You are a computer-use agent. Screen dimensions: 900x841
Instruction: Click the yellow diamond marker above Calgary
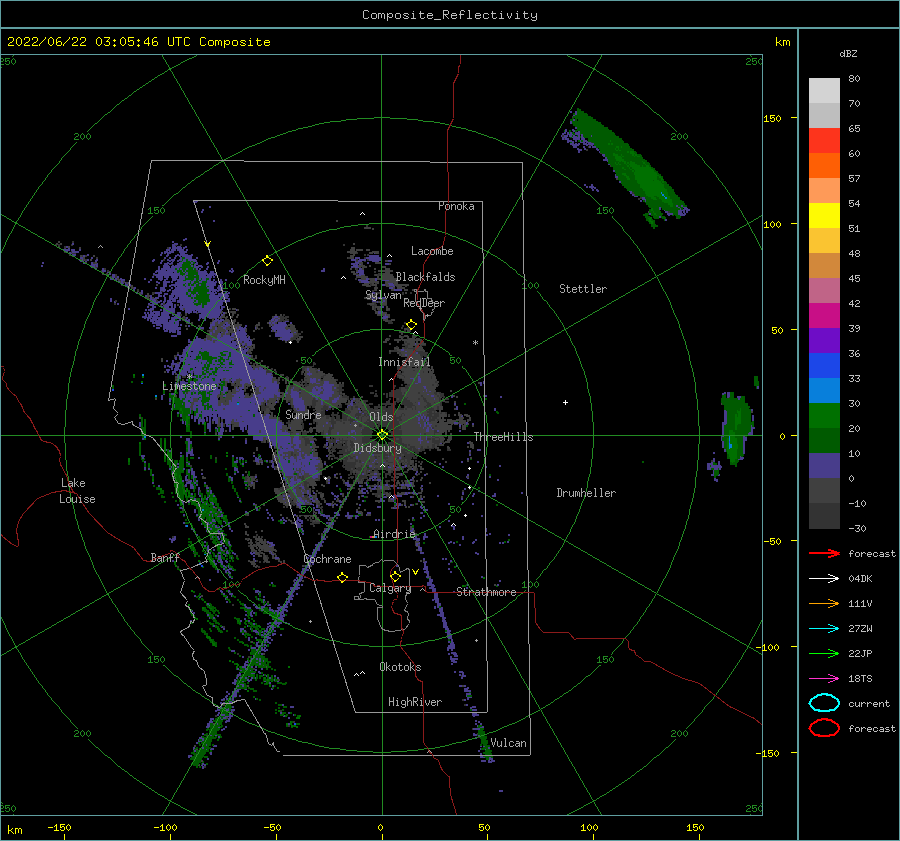pyautogui.click(x=395, y=576)
